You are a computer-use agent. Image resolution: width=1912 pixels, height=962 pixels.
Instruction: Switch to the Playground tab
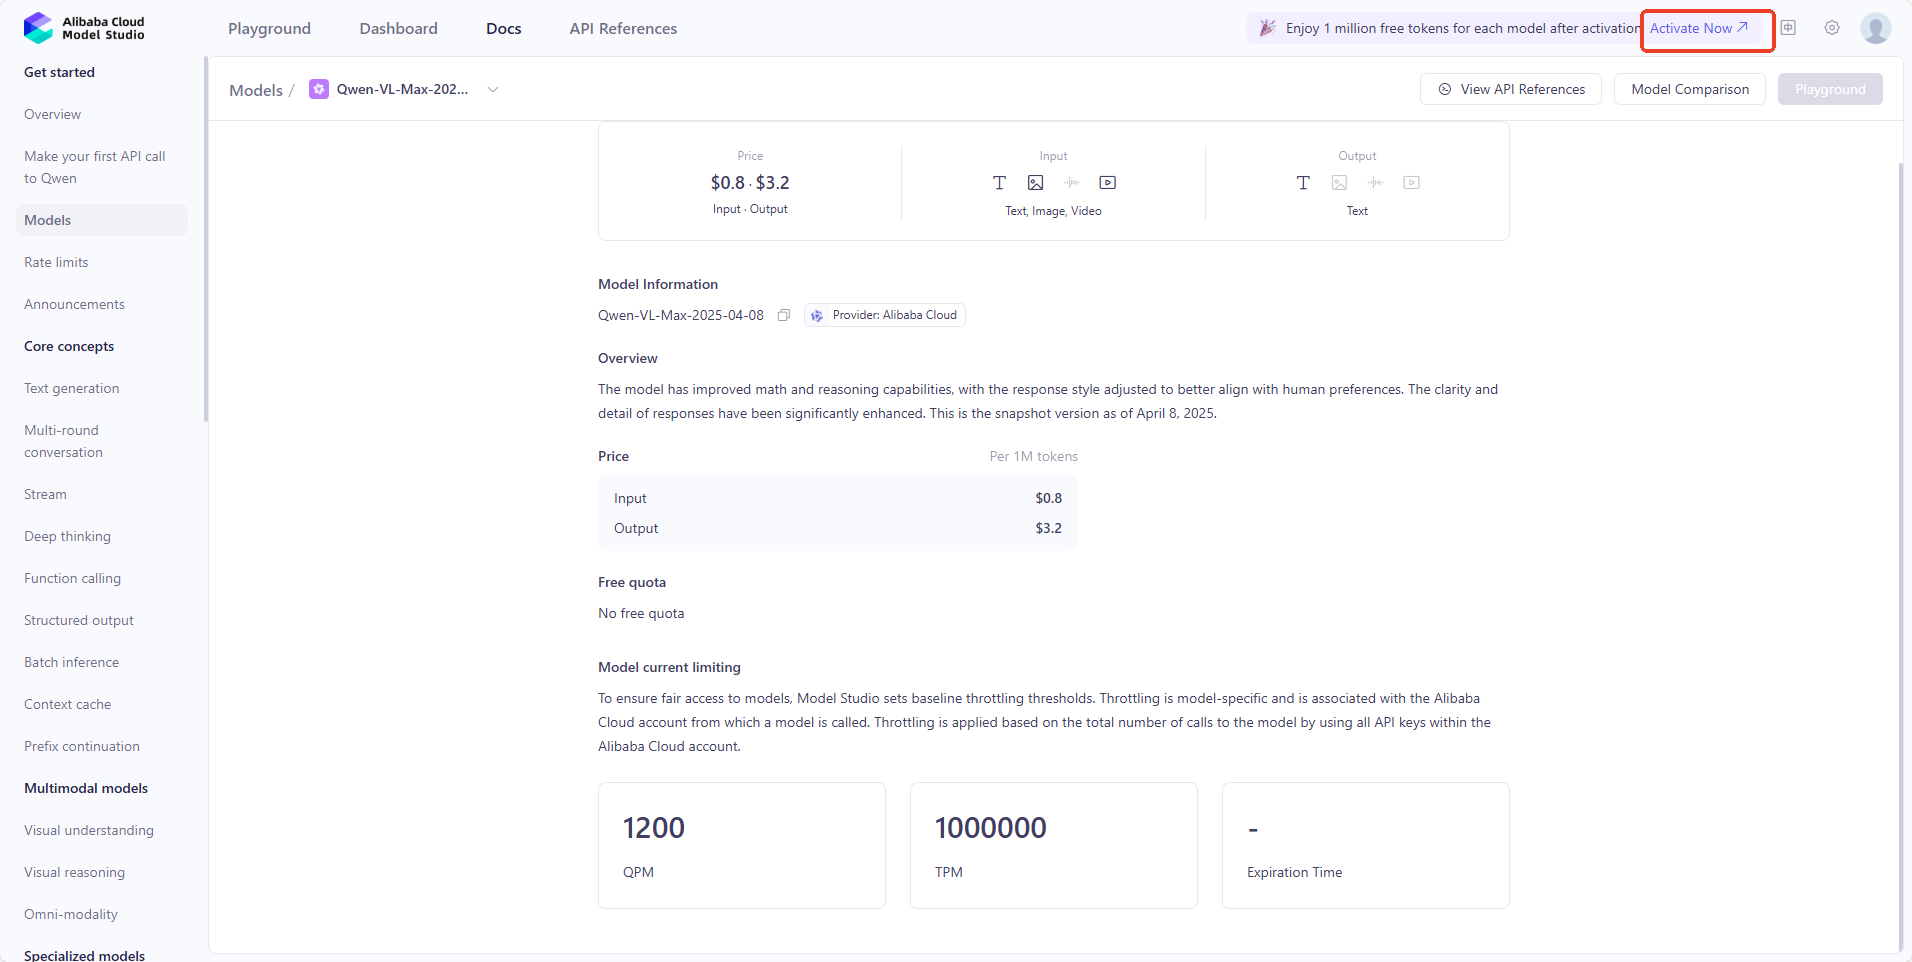[269, 28]
